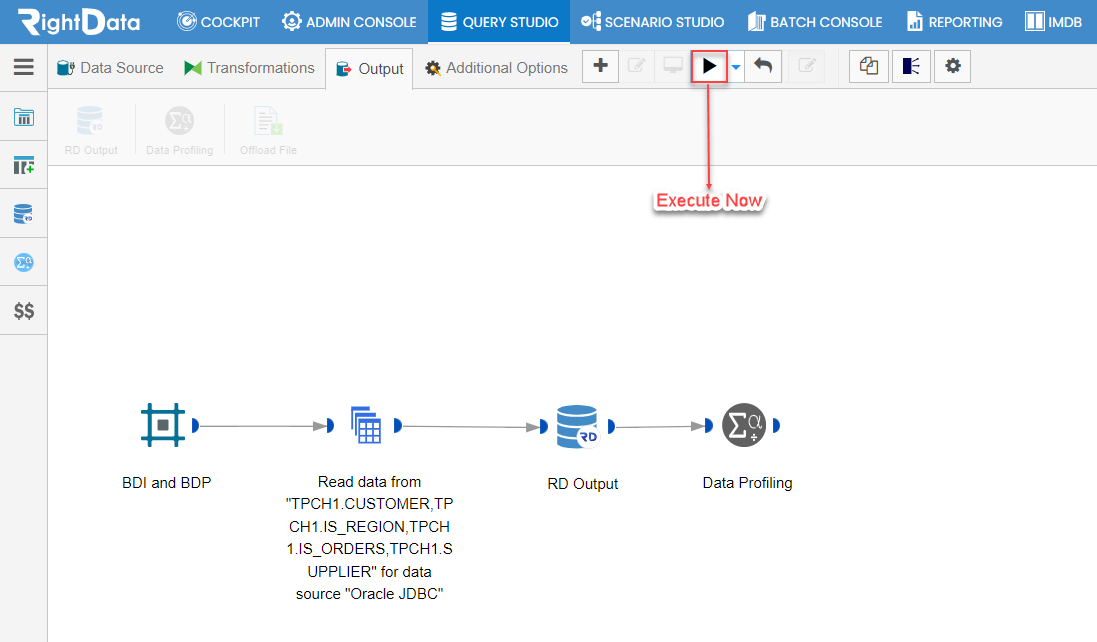Viewport: 1097px width, 642px height.
Task: Open the Transformations tab
Action: point(249,68)
